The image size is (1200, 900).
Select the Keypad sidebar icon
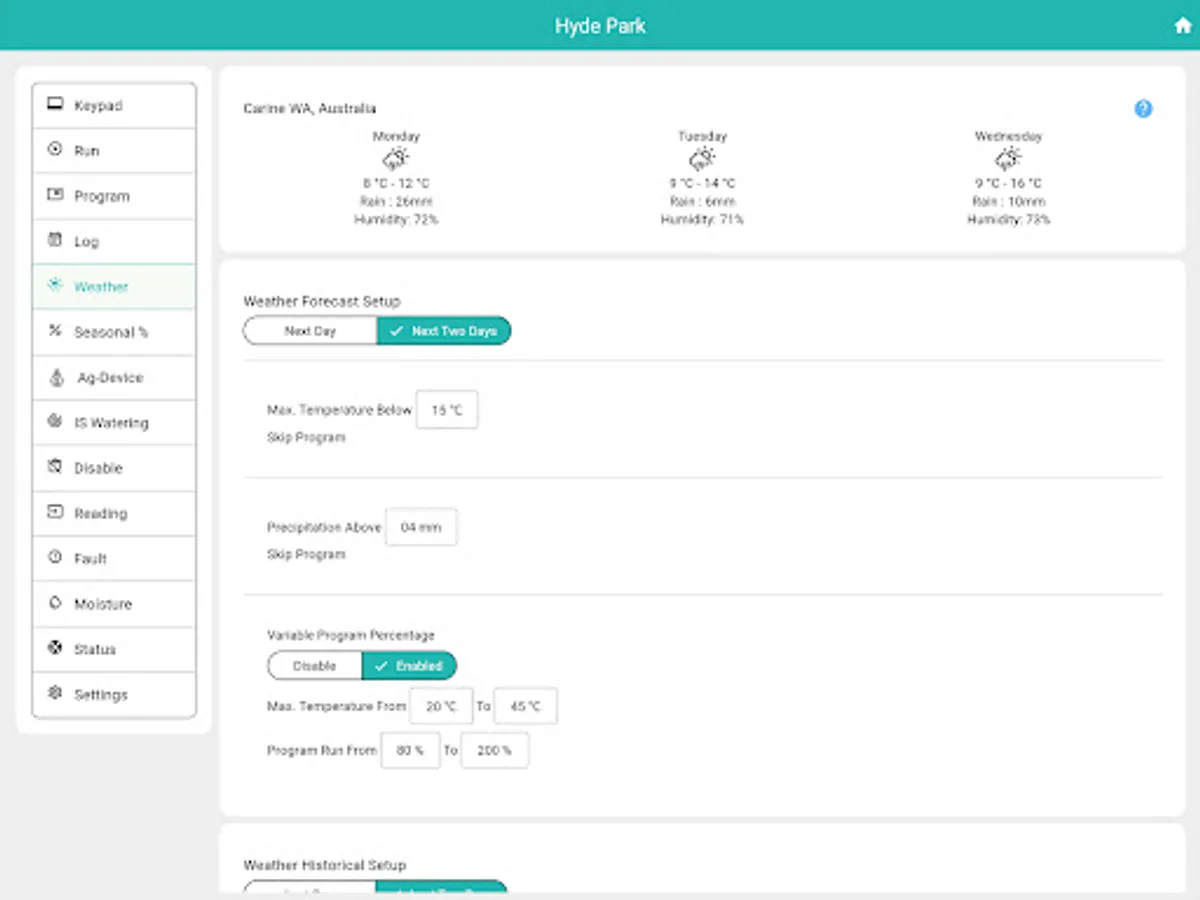tap(54, 104)
